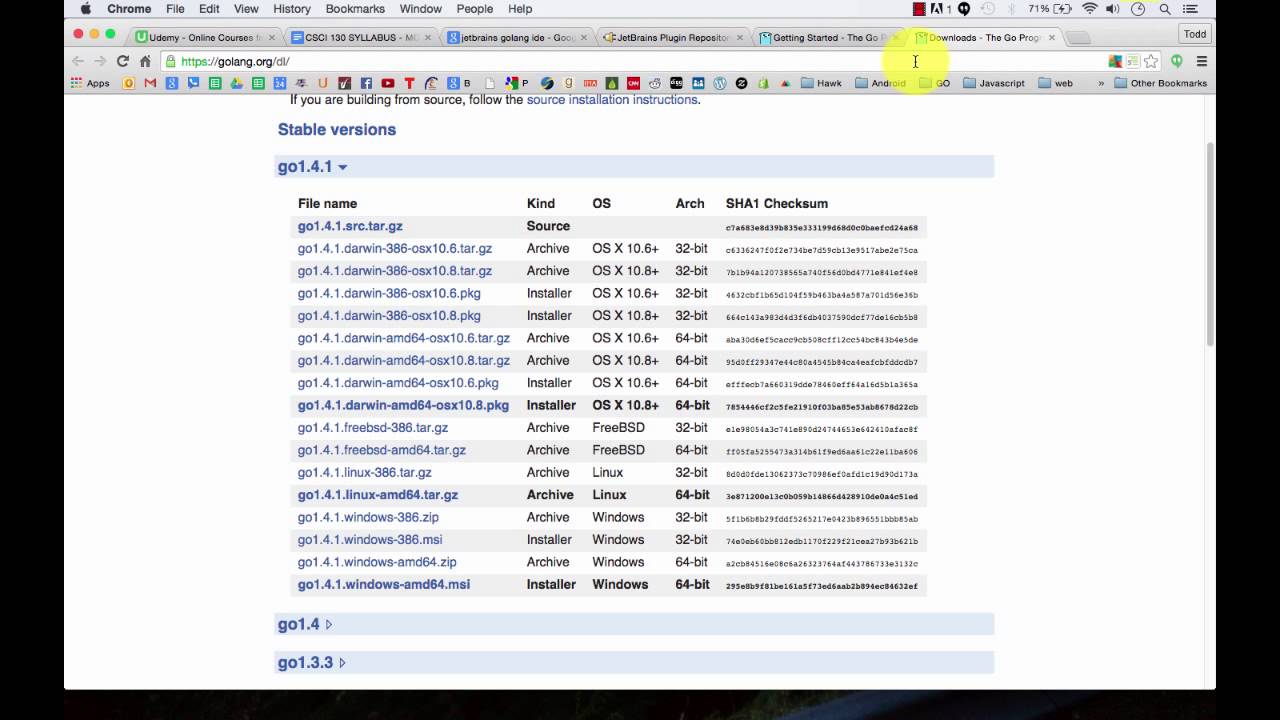
Task: Switch to the Udemy Online Courses tab
Action: tap(204, 37)
